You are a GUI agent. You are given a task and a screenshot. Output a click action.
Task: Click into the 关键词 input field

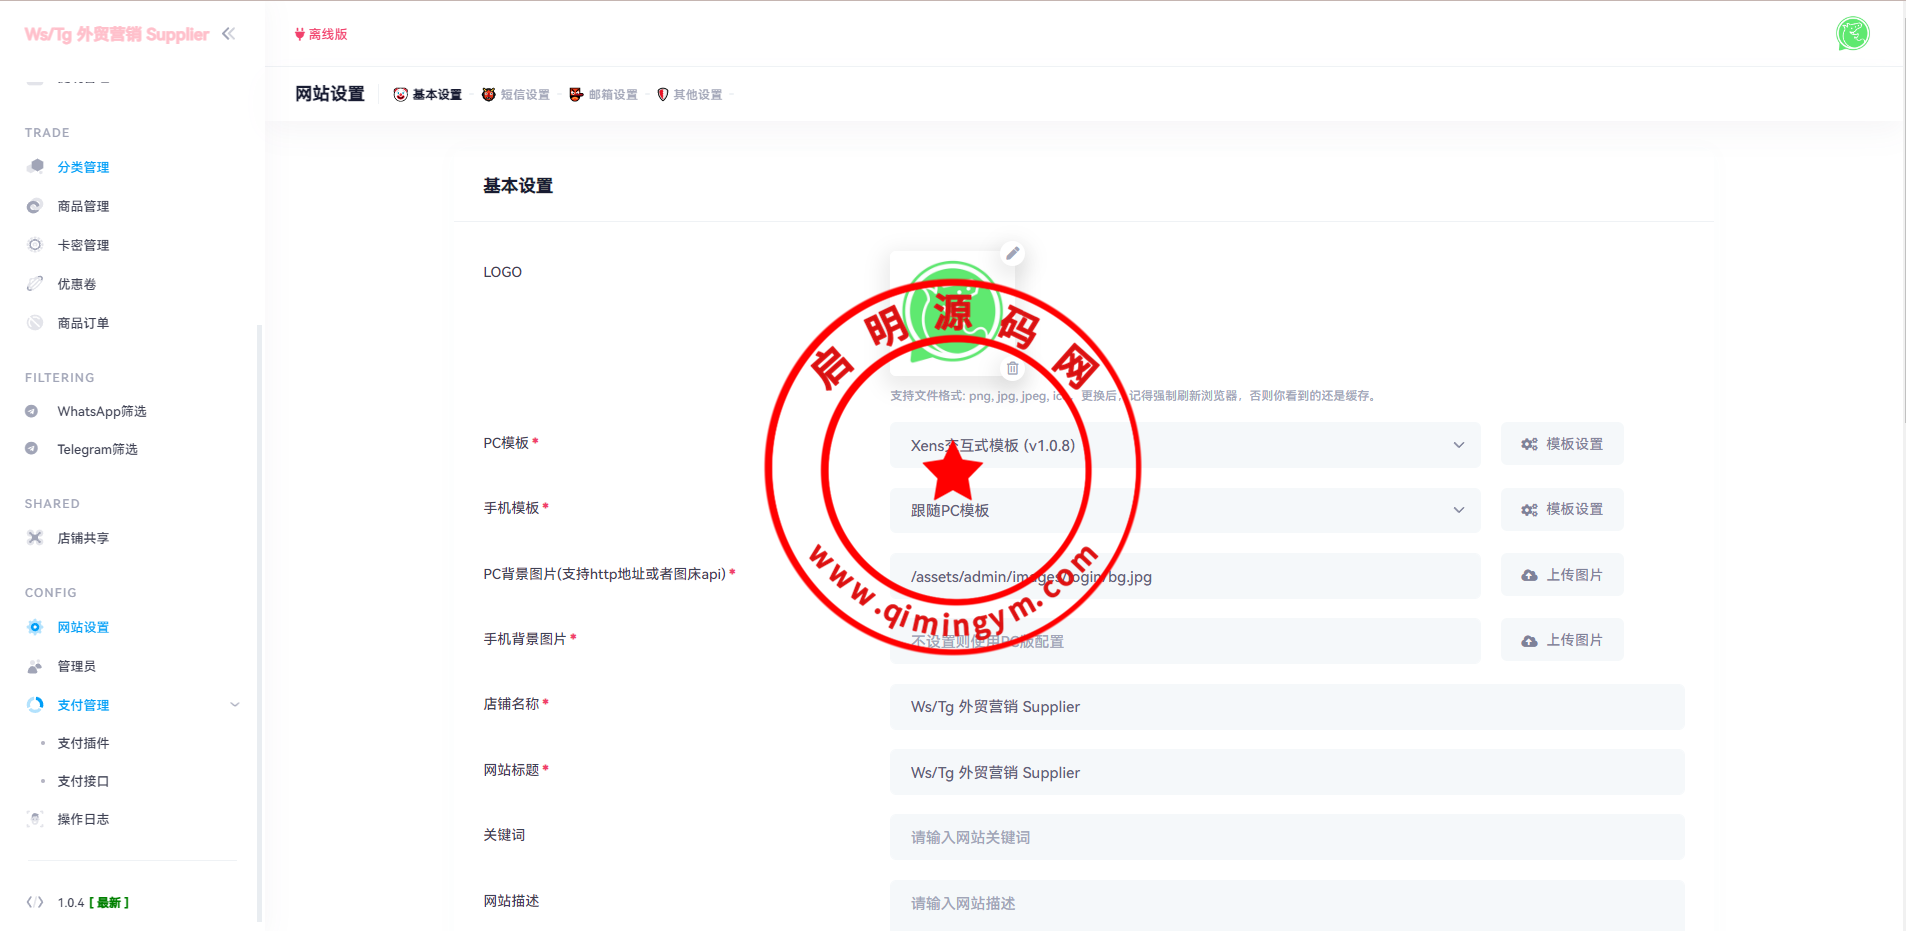(x=1286, y=837)
